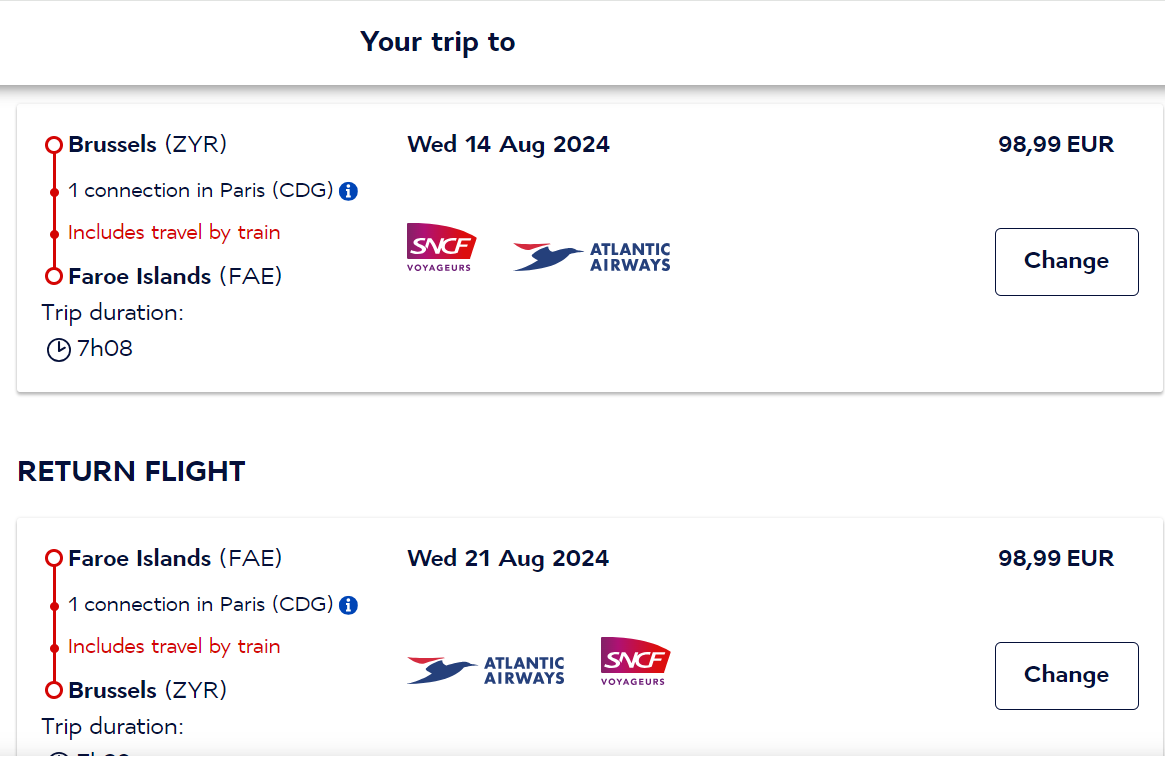
Task: Select return 'Includes travel by train' text
Action: 174,646
